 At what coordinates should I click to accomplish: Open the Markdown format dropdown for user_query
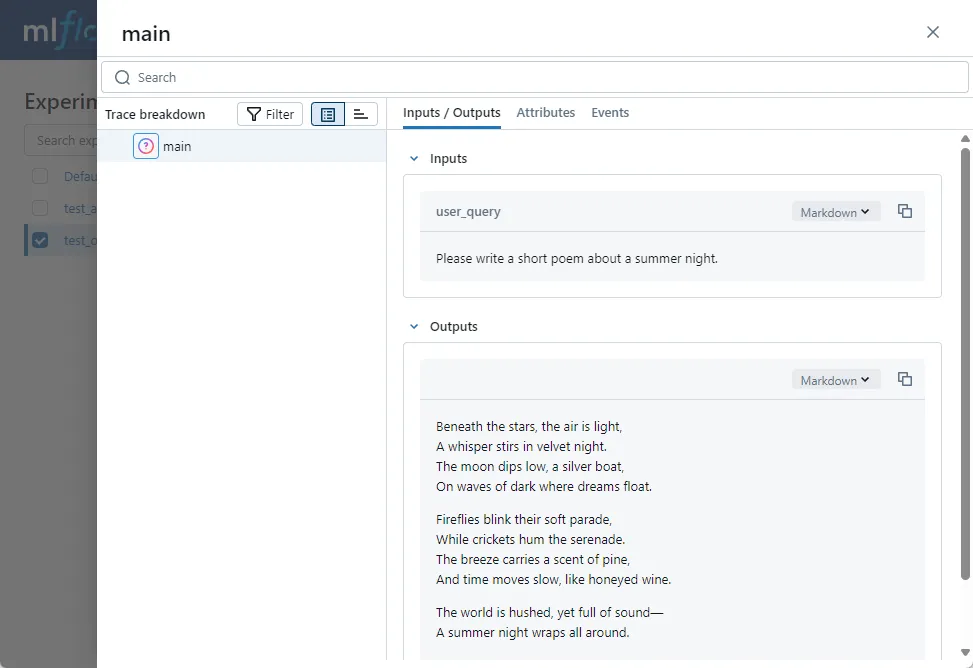click(835, 211)
